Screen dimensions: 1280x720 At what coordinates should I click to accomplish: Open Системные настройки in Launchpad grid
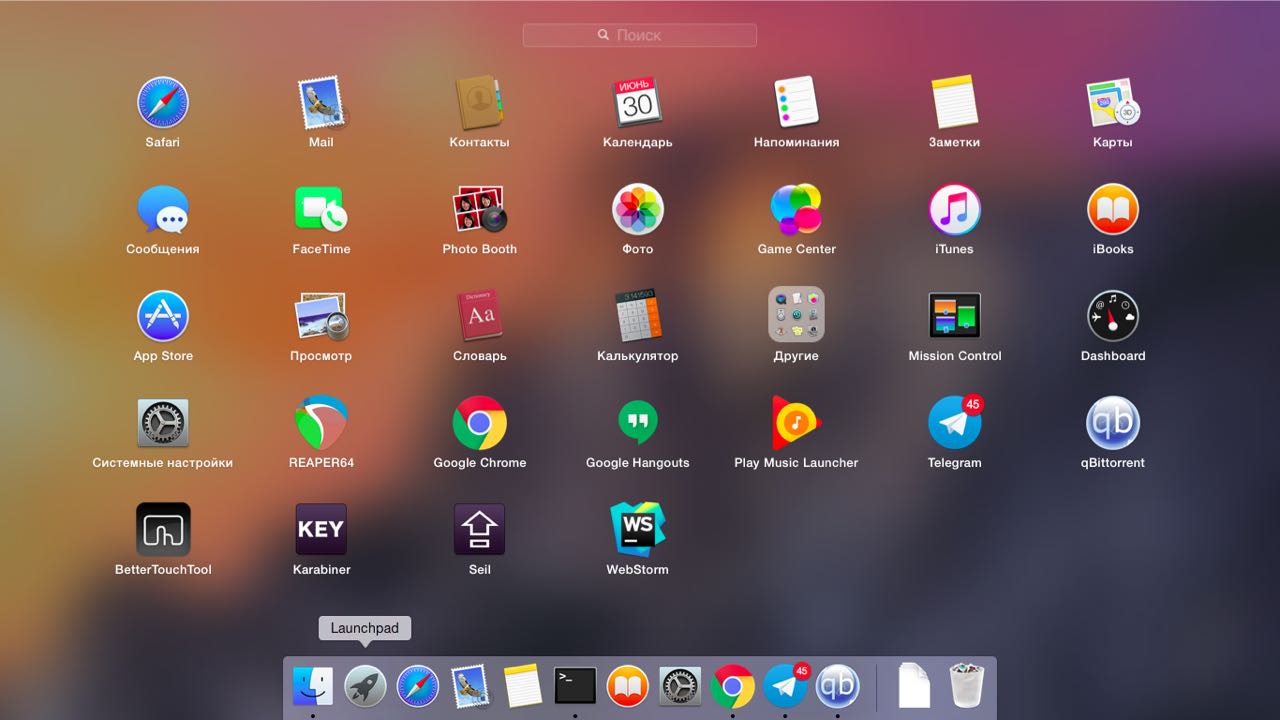click(163, 424)
